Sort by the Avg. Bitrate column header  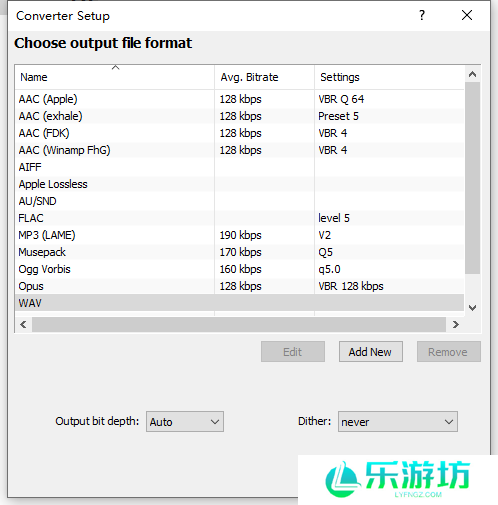pos(264,77)
